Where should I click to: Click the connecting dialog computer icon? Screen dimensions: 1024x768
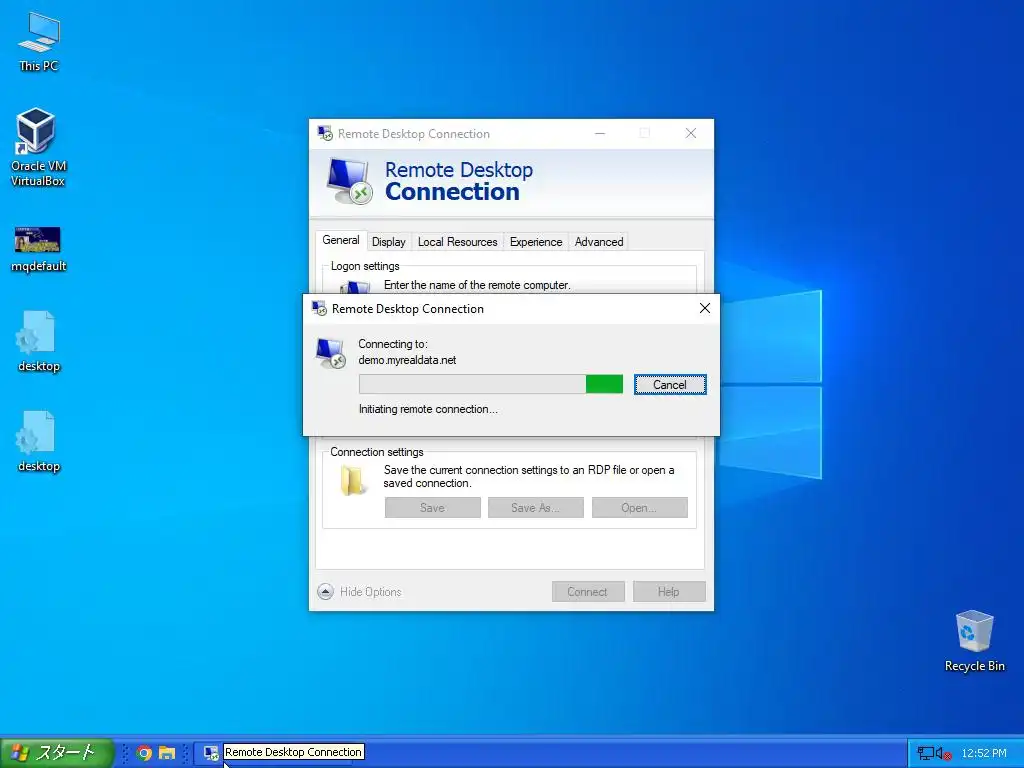330,353
